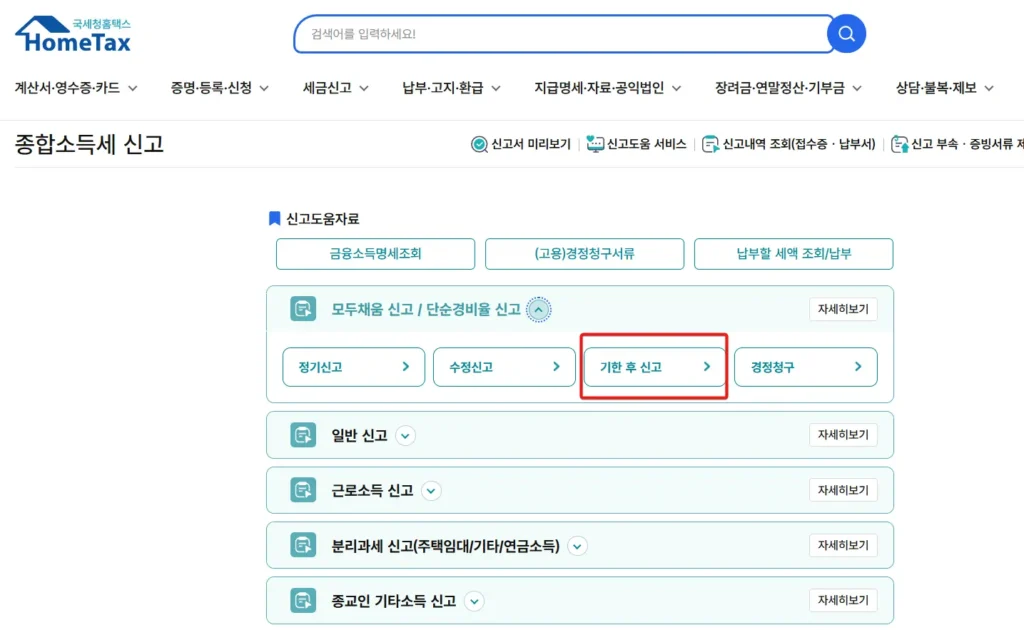Open 자세히보기 for 근로소득 신고
The width and height of the screenshot is (1024, 630).
tap(843, 490)
